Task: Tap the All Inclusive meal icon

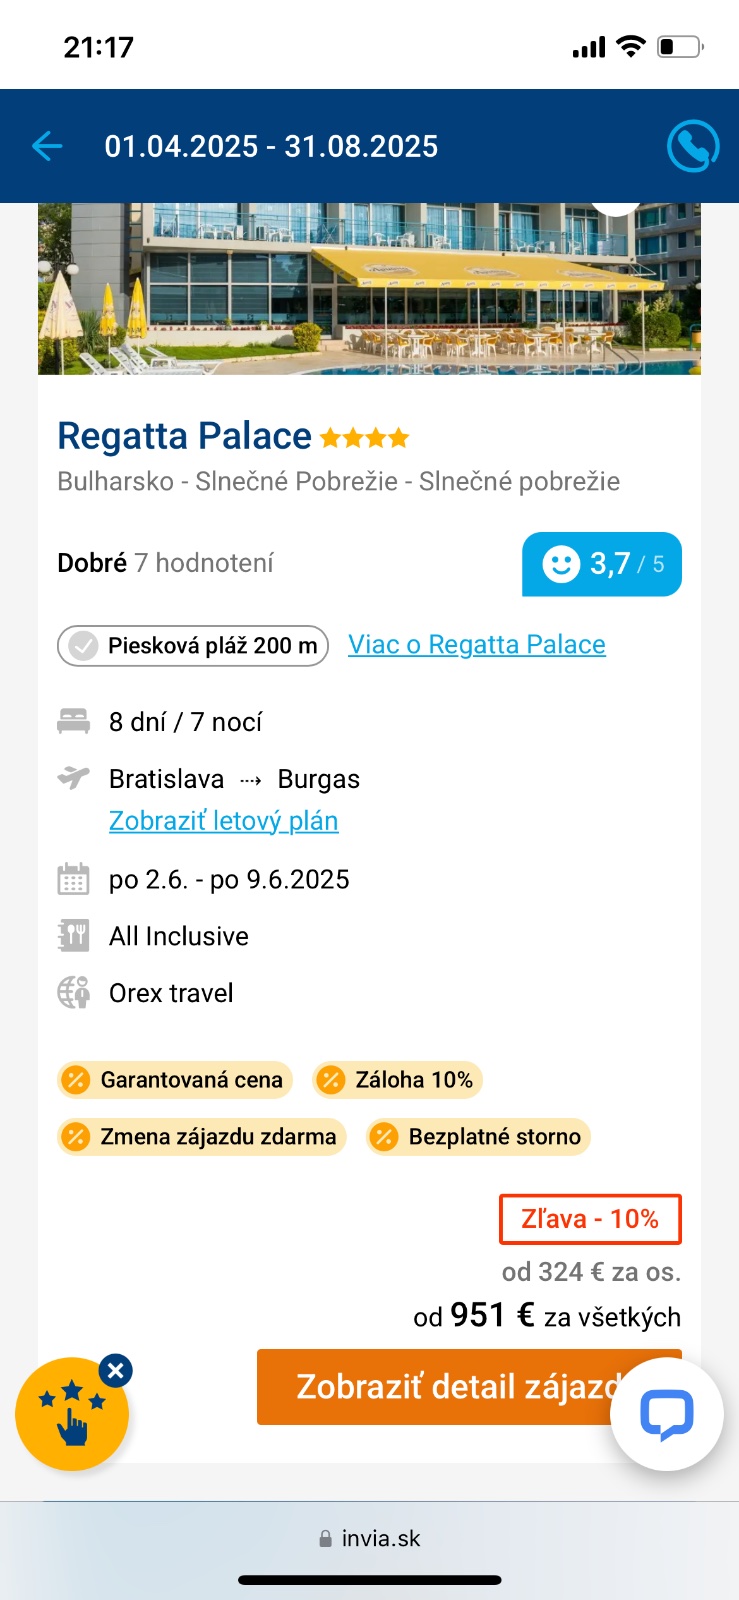Action: [x=73, y=936]
